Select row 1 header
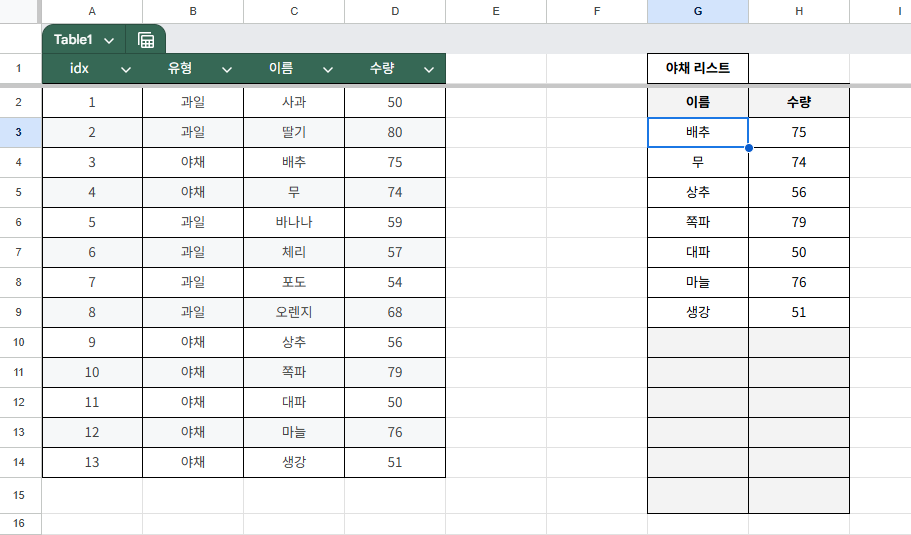Viewport: 911px width, 535px height. [19, 69]
